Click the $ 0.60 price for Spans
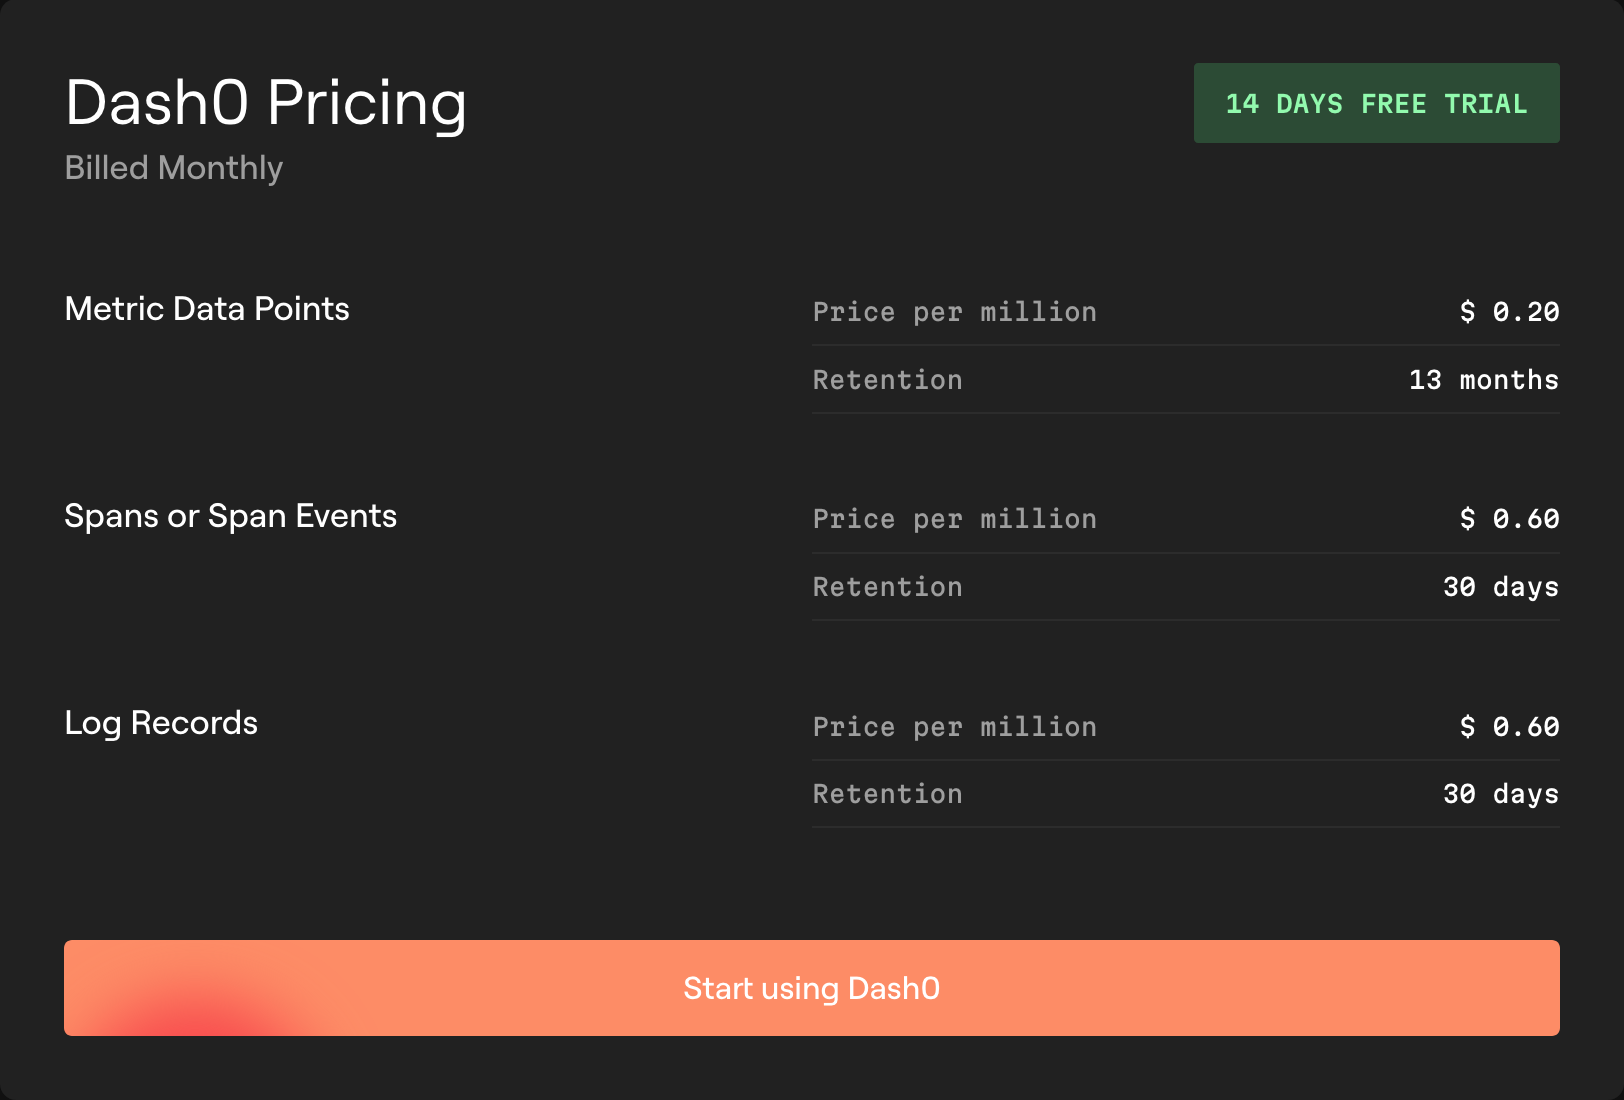This screenshot has width=1624, height=1100. (x=1508, y=519)
